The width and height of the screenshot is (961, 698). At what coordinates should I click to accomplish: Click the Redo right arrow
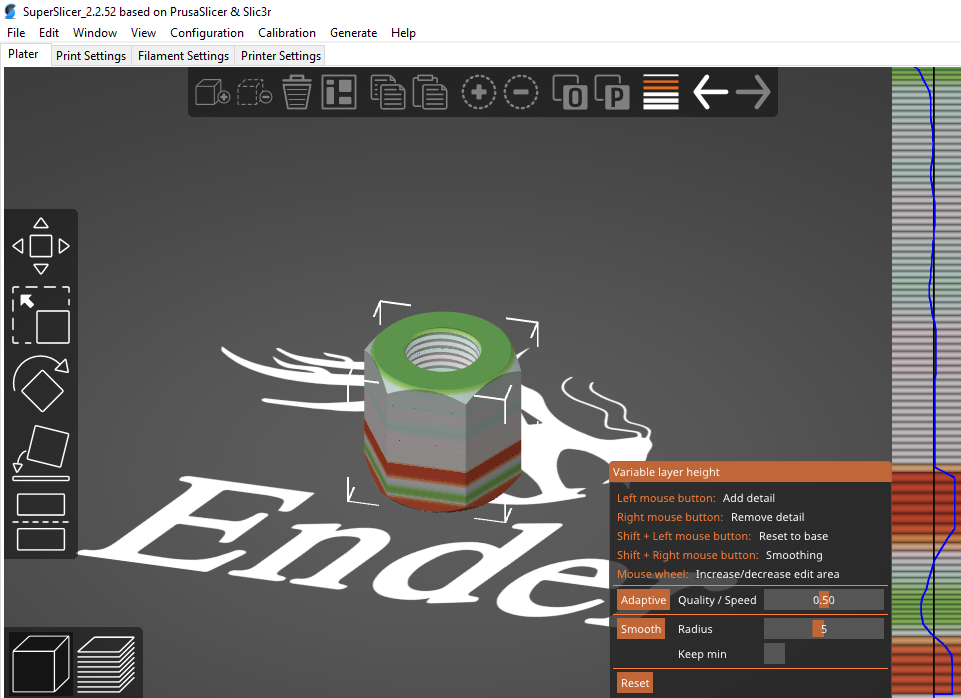coord(753,92)
